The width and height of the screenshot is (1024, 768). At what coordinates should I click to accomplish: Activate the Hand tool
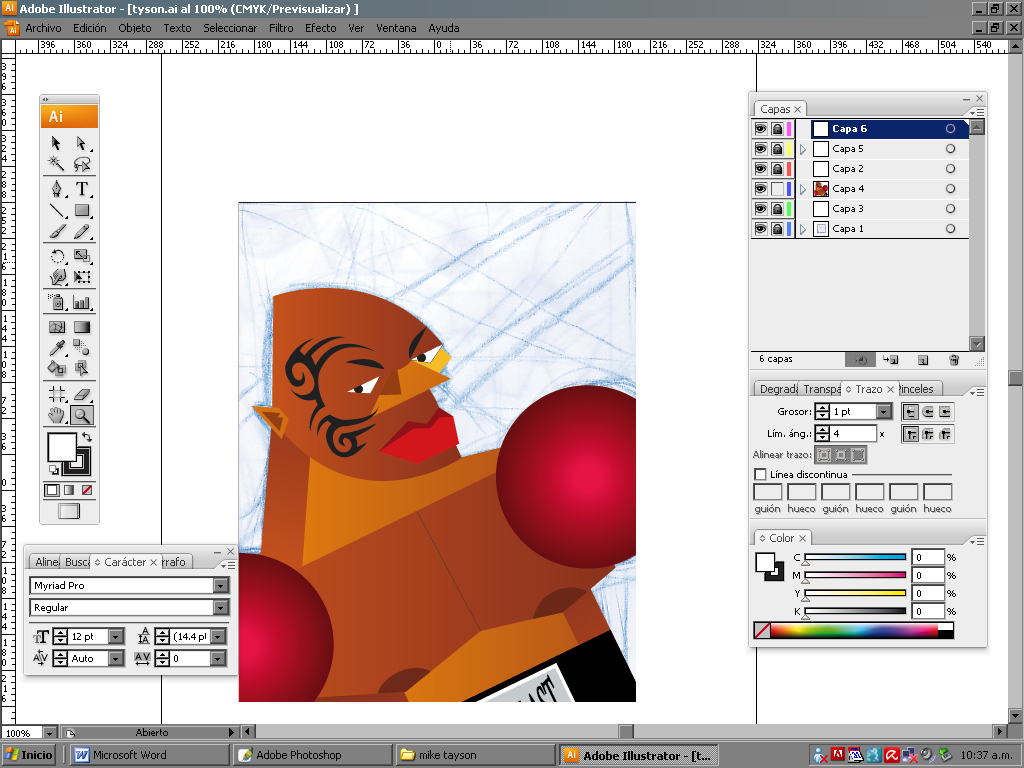(x=57, y=415)
